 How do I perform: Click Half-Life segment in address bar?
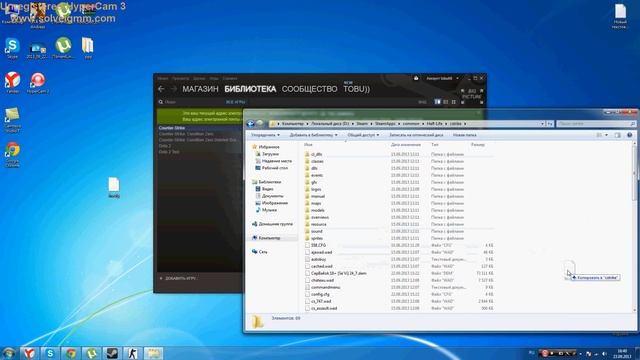coord(434,123)
